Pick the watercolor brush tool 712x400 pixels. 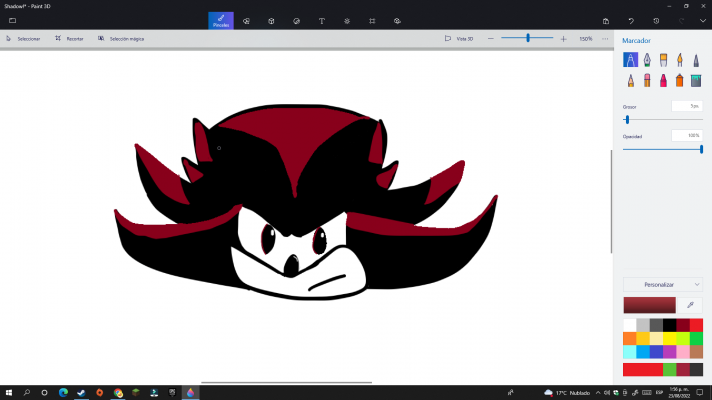pos(679,60)
